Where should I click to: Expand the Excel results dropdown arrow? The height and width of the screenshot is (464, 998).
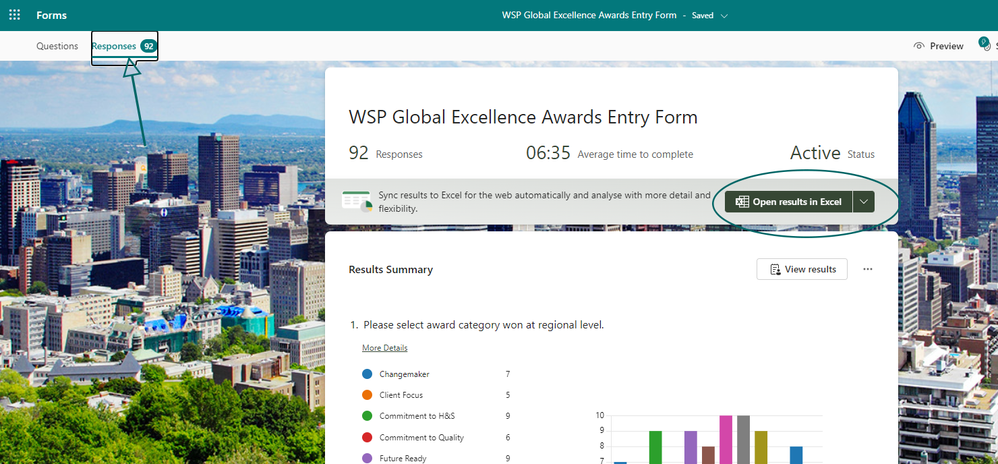pos(863,202)
